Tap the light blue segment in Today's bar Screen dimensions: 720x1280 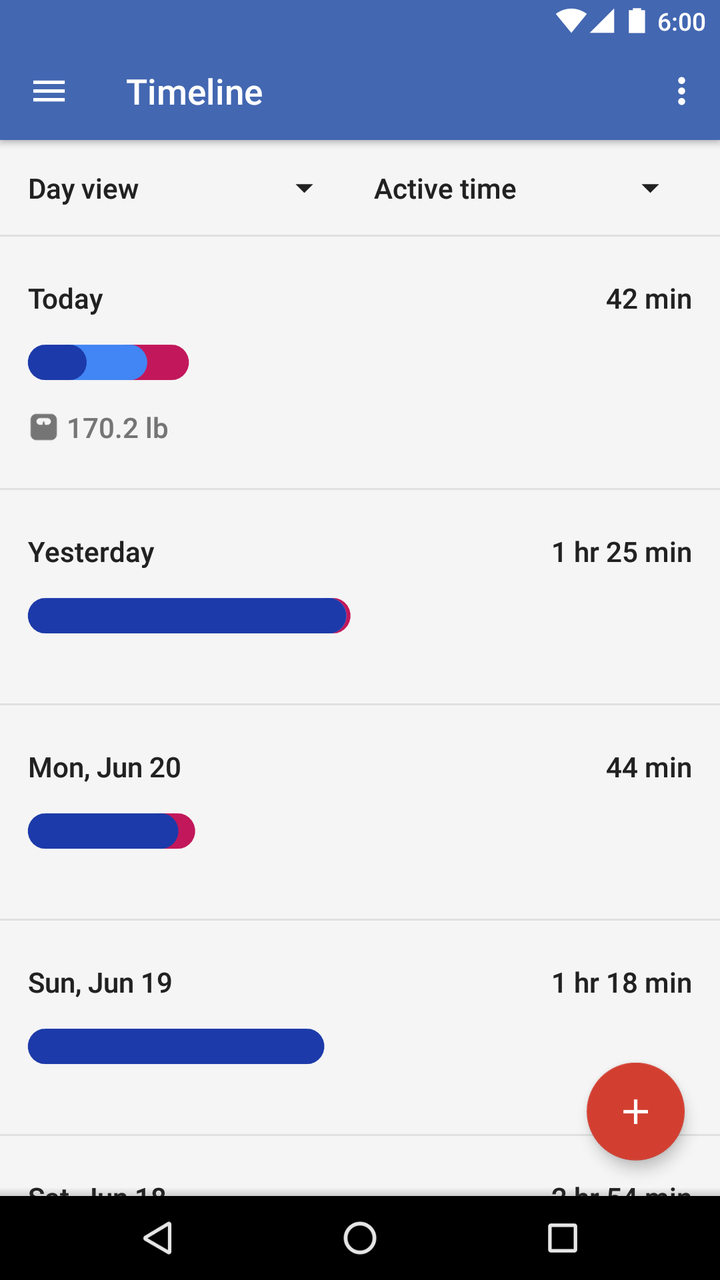(112, 362)
